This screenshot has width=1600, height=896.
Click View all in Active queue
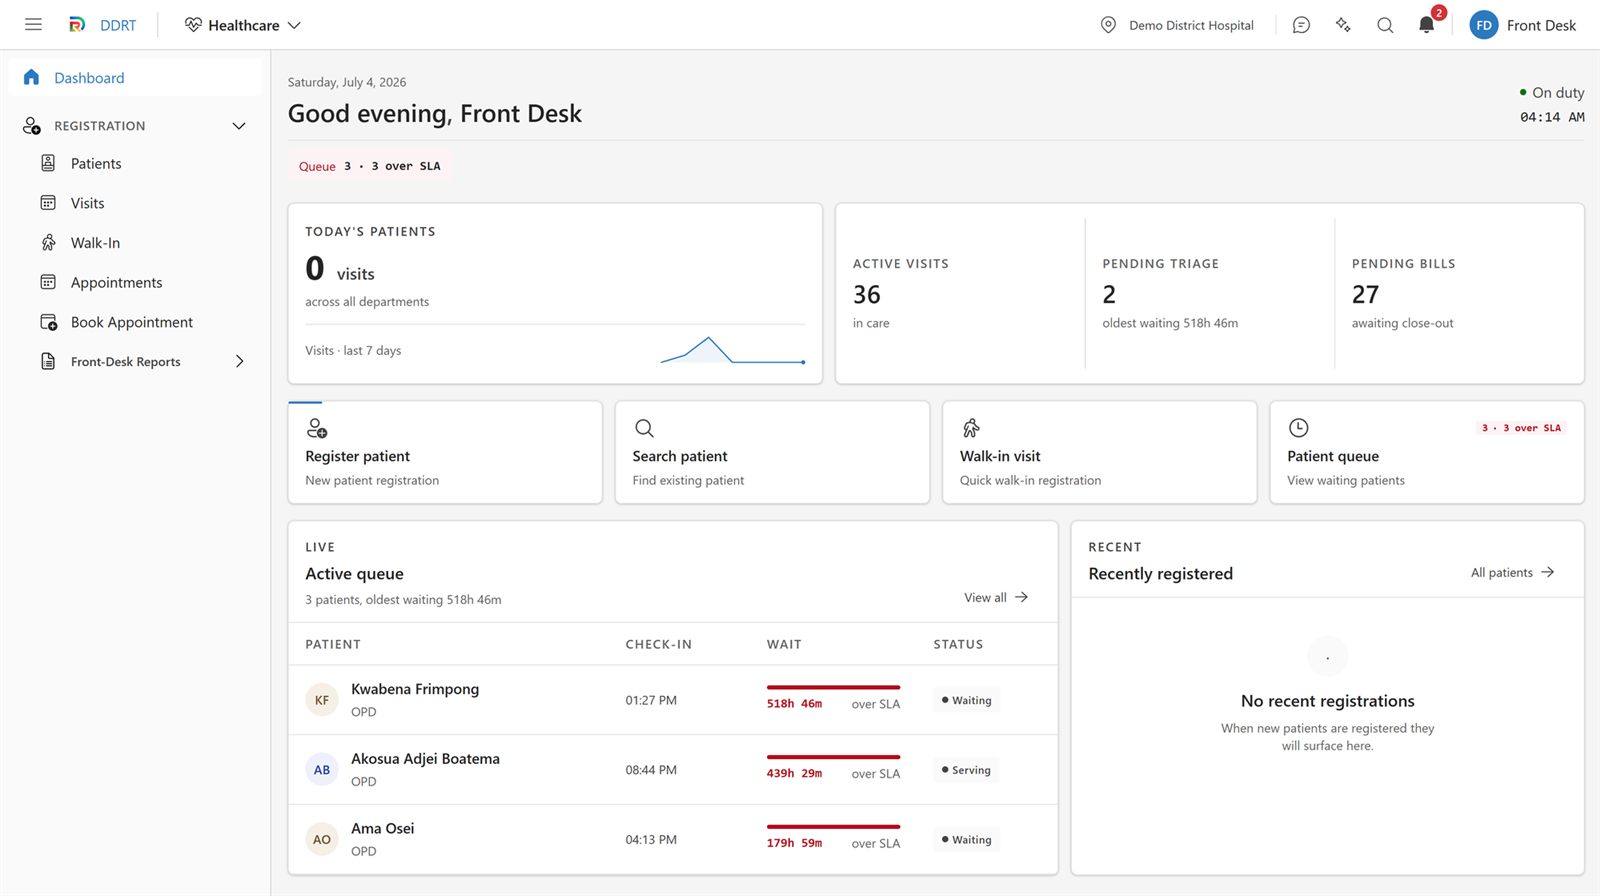coord(996,597)
